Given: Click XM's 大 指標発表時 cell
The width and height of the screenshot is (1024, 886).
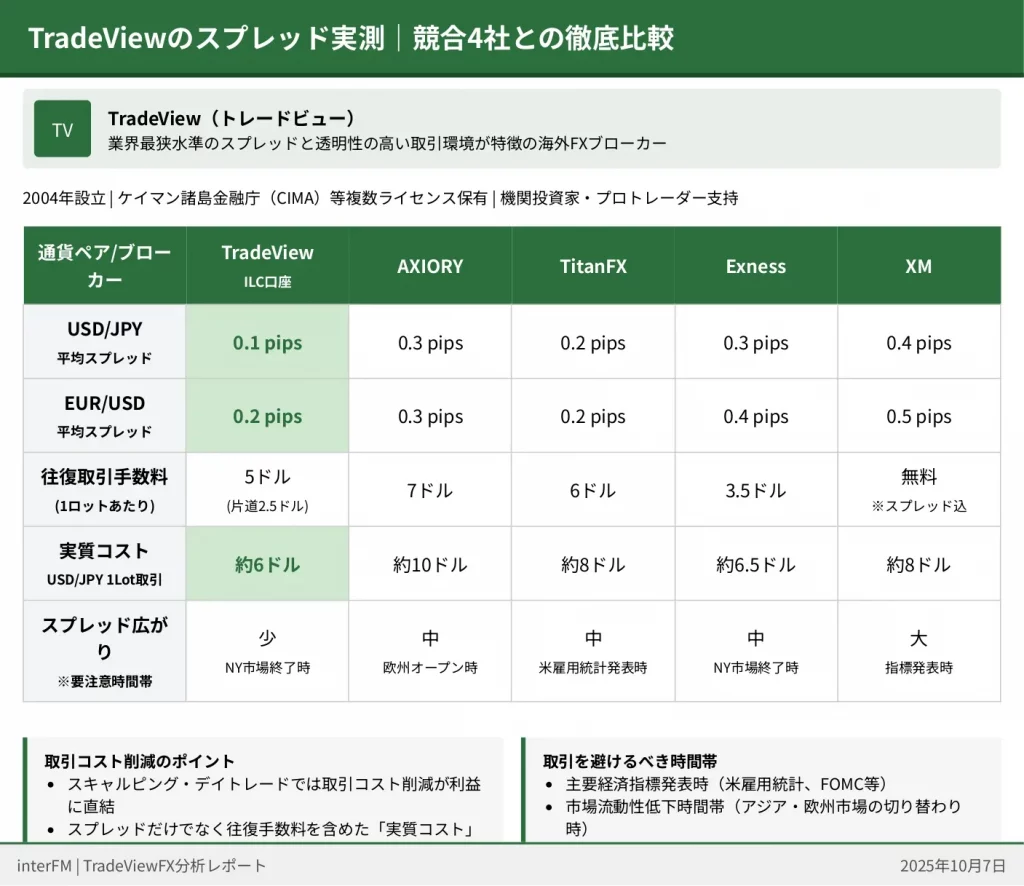Looking at the screenshot, I should pos(918,650).
